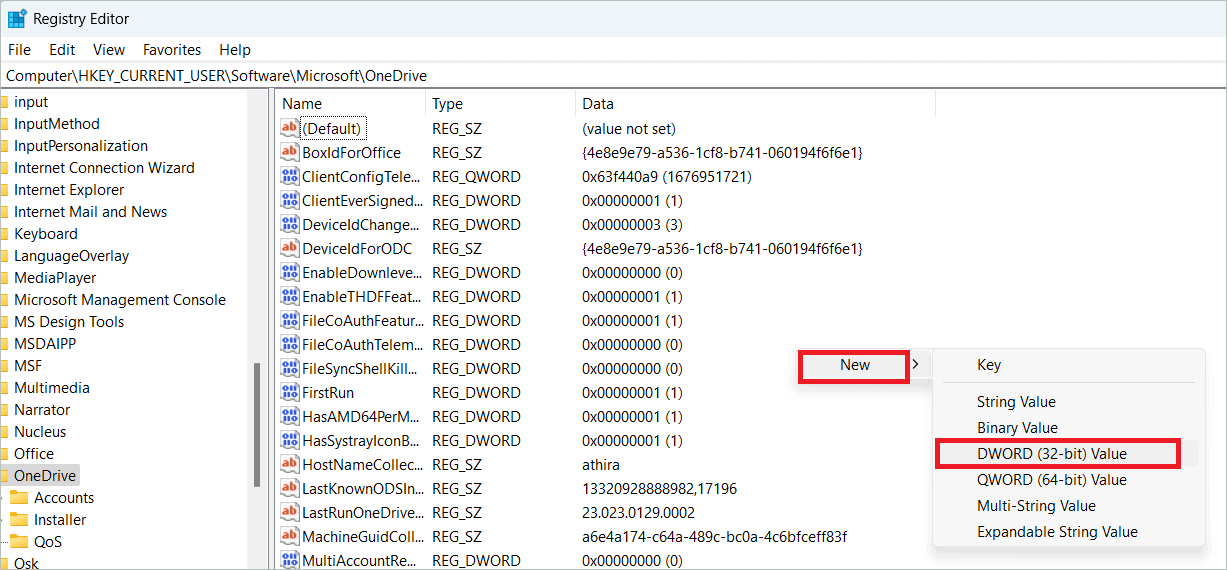Click the DWORD icon beside DeviceIdChange...
Image resolution: width=1227 pixels, height=570 pixels.
coord(290,224)
